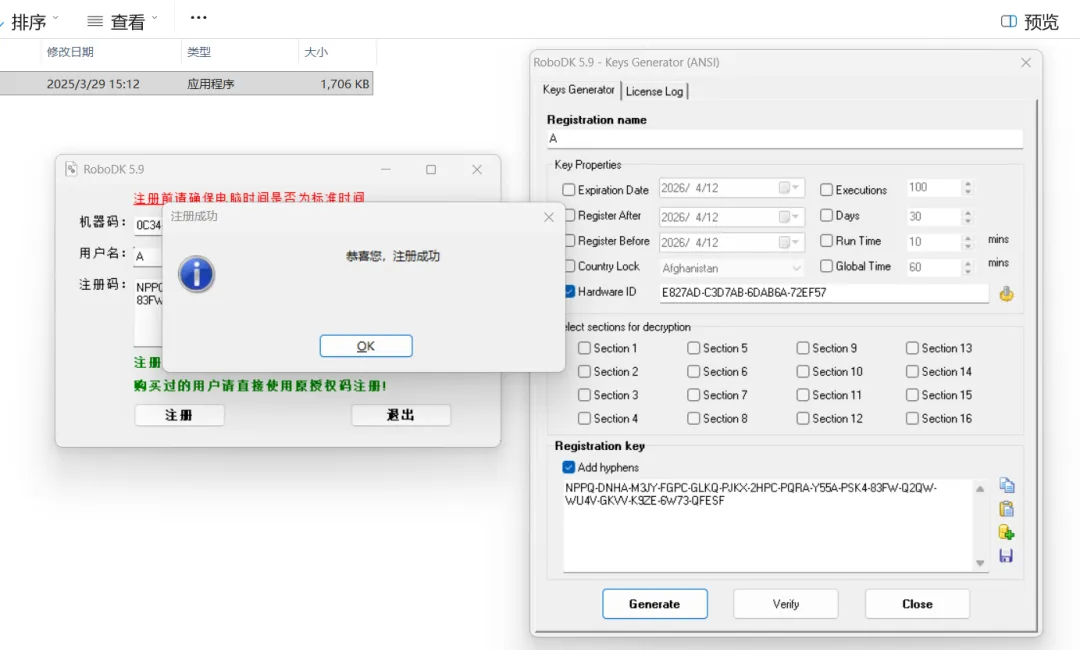Check the Section 16 checkbox
Viewport: 1080px width, 650px height.
[913, 418]
